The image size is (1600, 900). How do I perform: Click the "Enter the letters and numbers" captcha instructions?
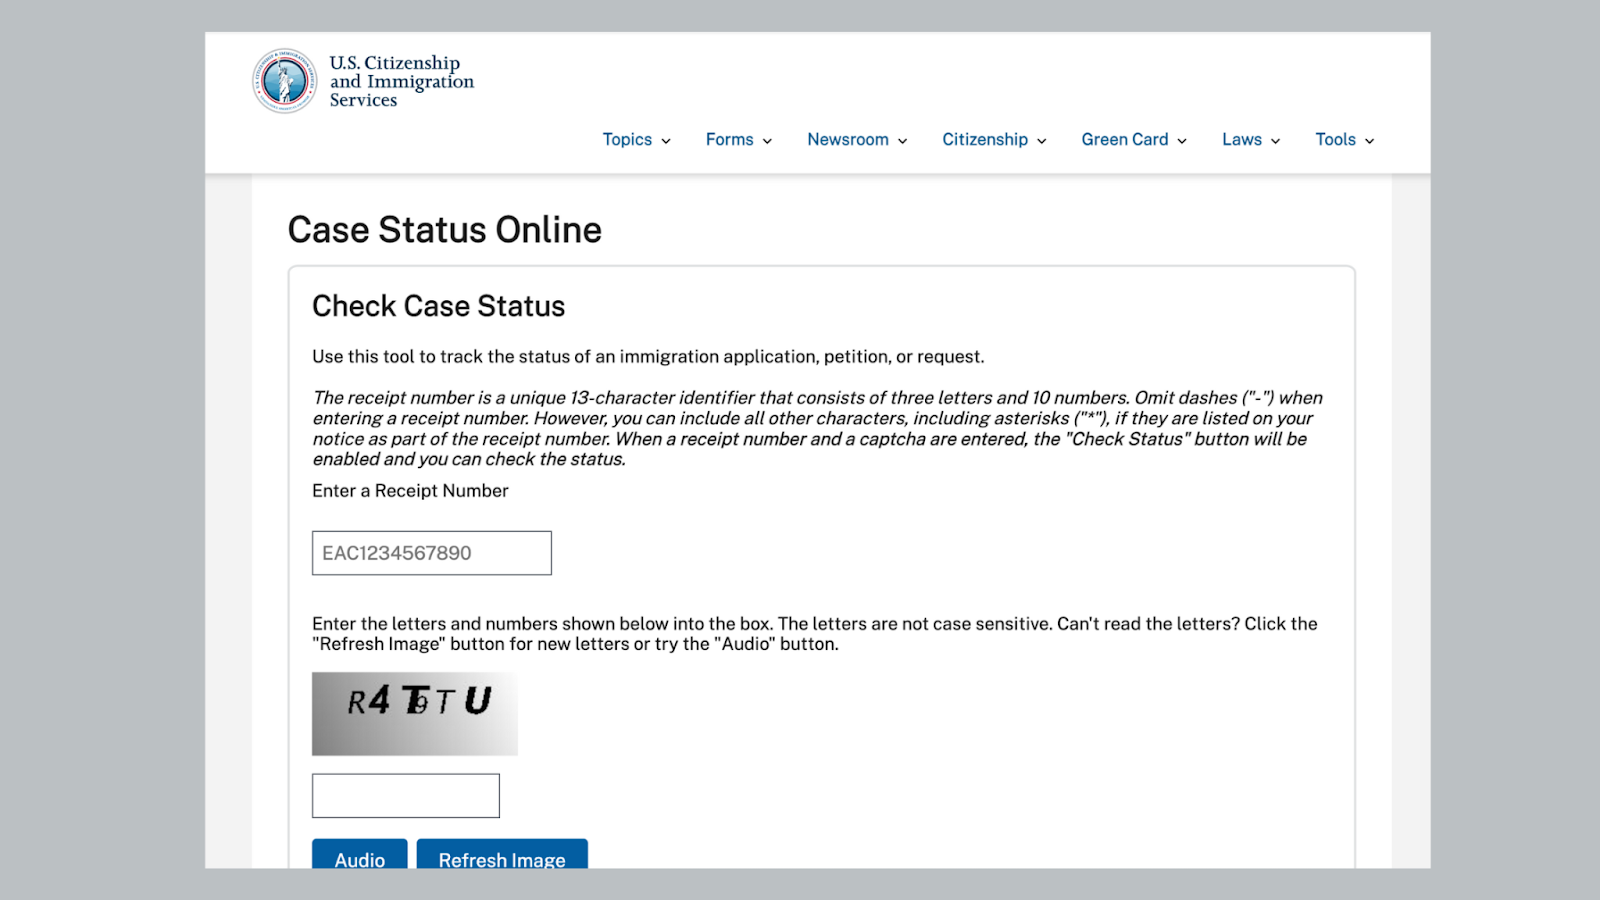click(x=815, y=634)
